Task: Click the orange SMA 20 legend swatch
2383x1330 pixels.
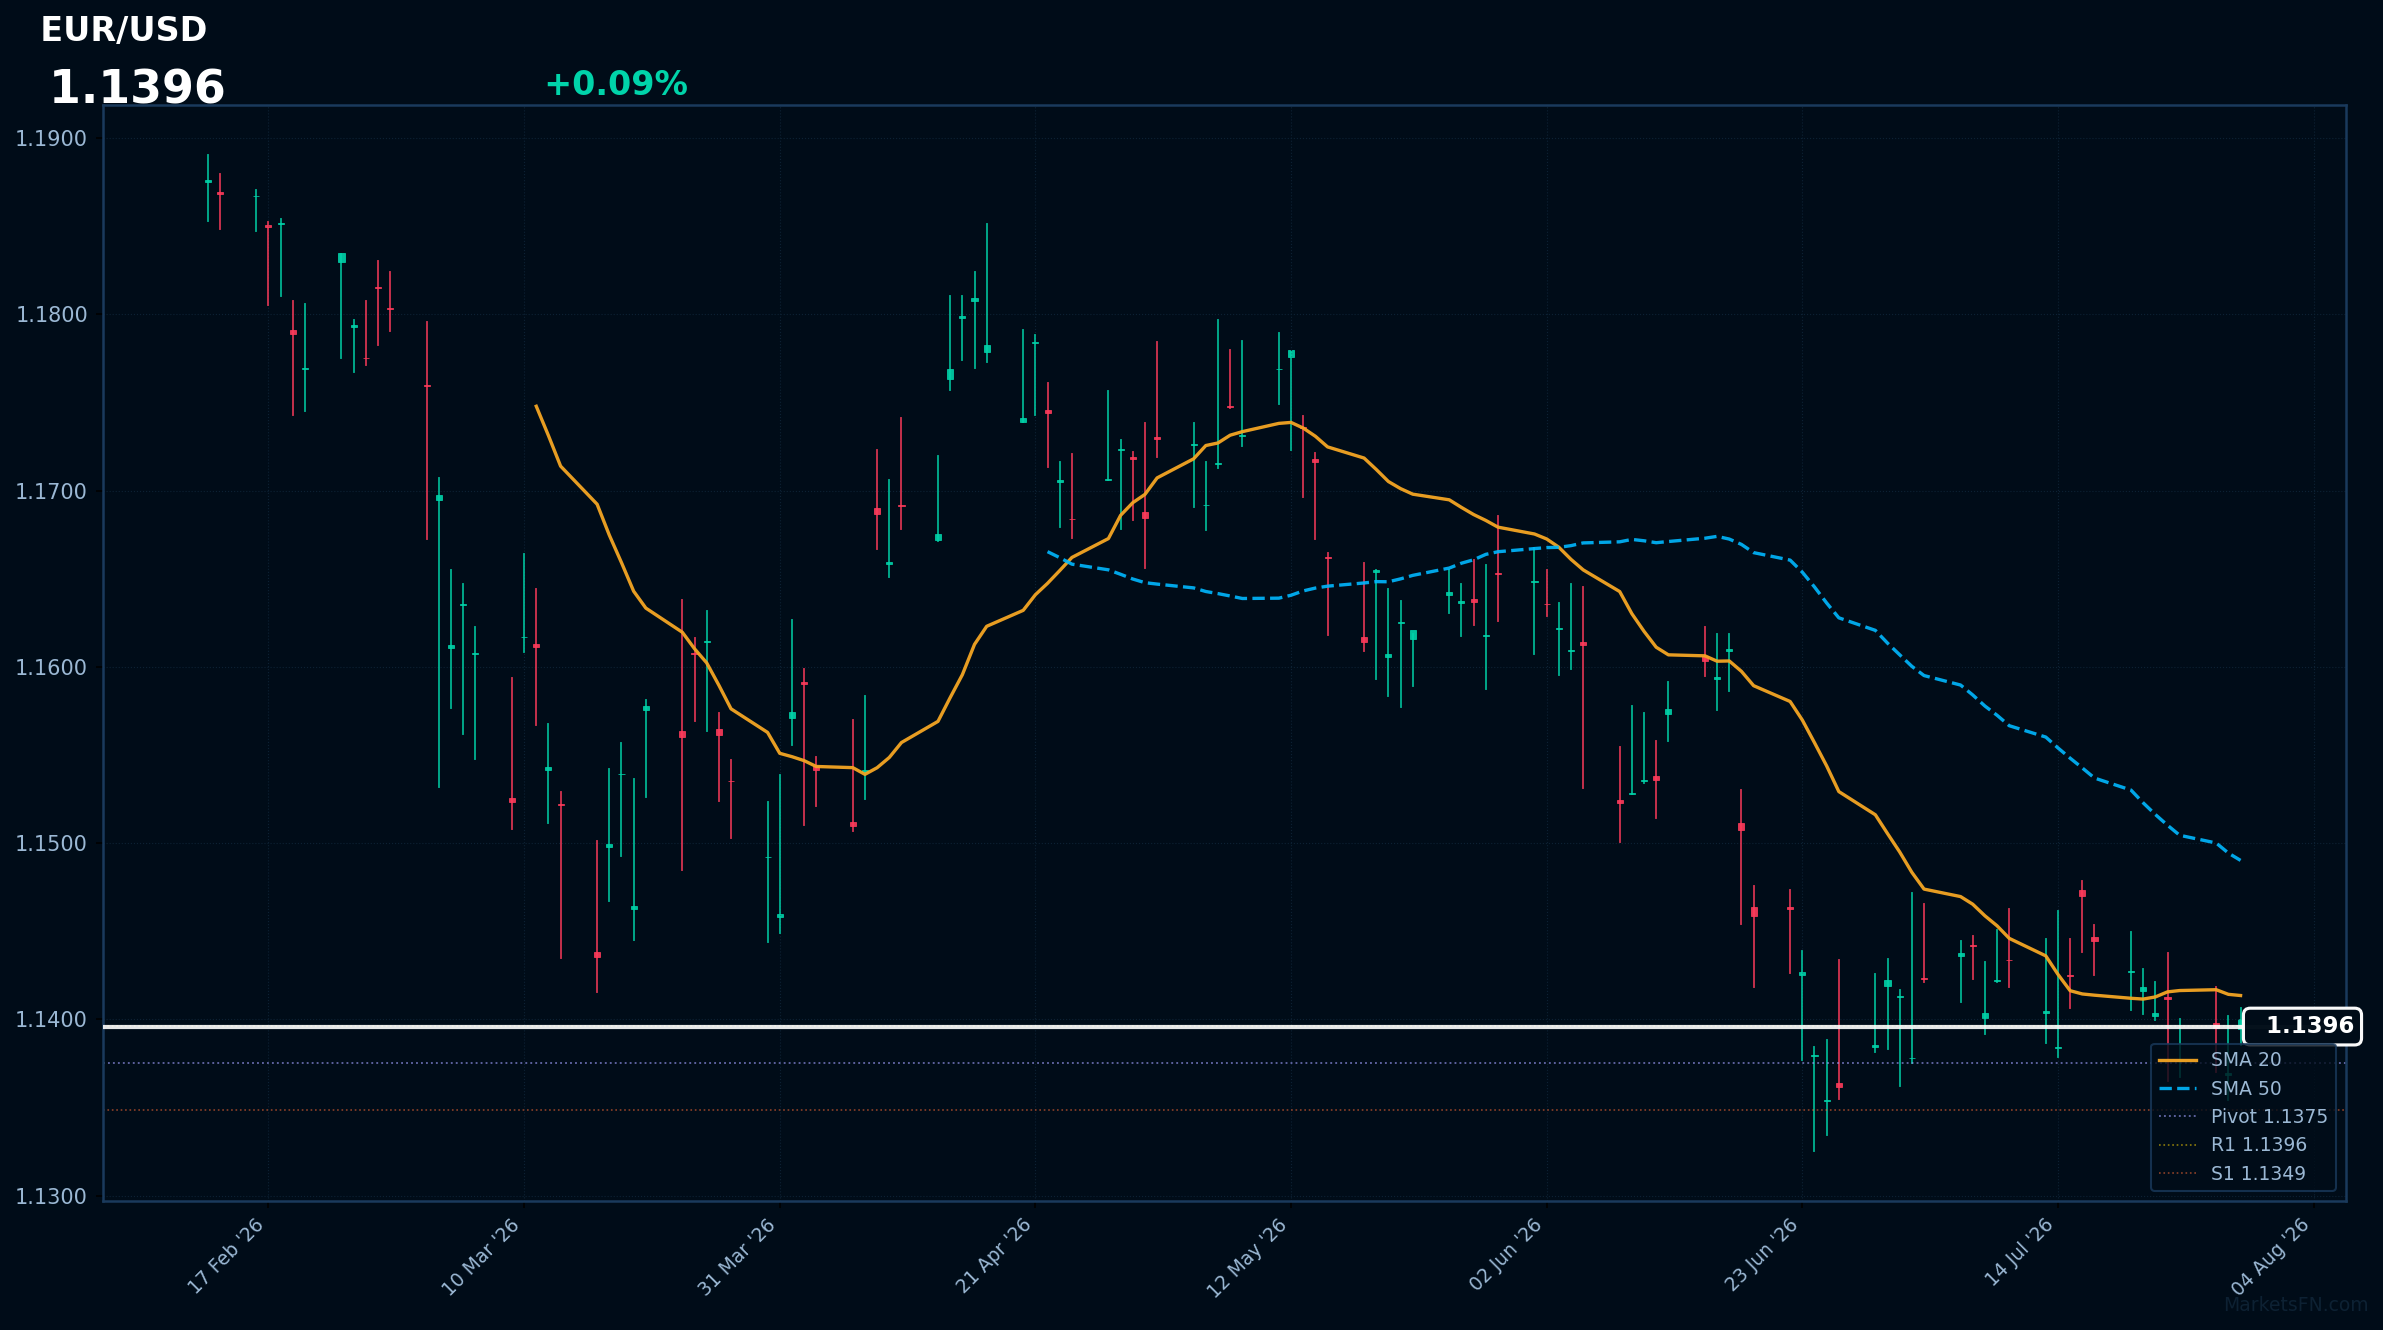Action: coord(2178,1060)
